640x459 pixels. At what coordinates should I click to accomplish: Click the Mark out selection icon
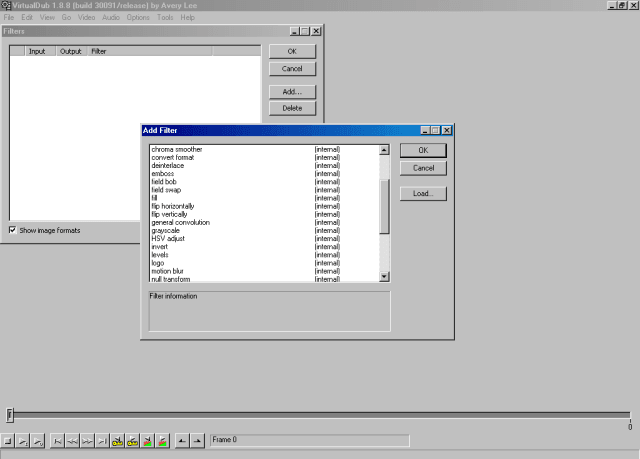[x=197, y=441]
